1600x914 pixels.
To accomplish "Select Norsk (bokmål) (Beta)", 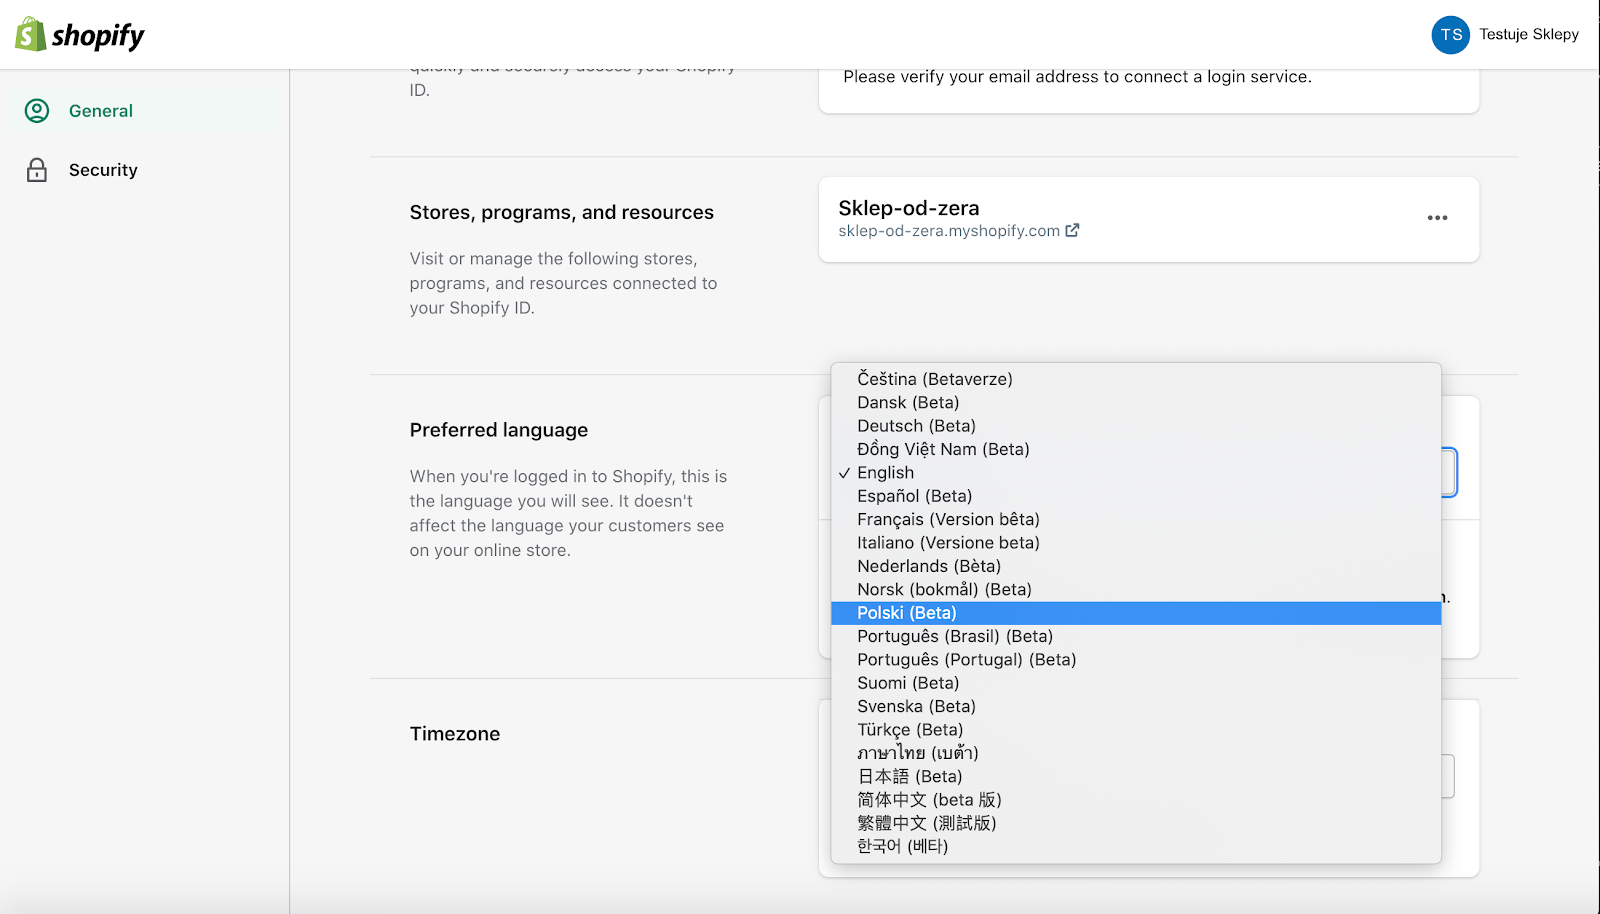I will (x=1136, y=589).
